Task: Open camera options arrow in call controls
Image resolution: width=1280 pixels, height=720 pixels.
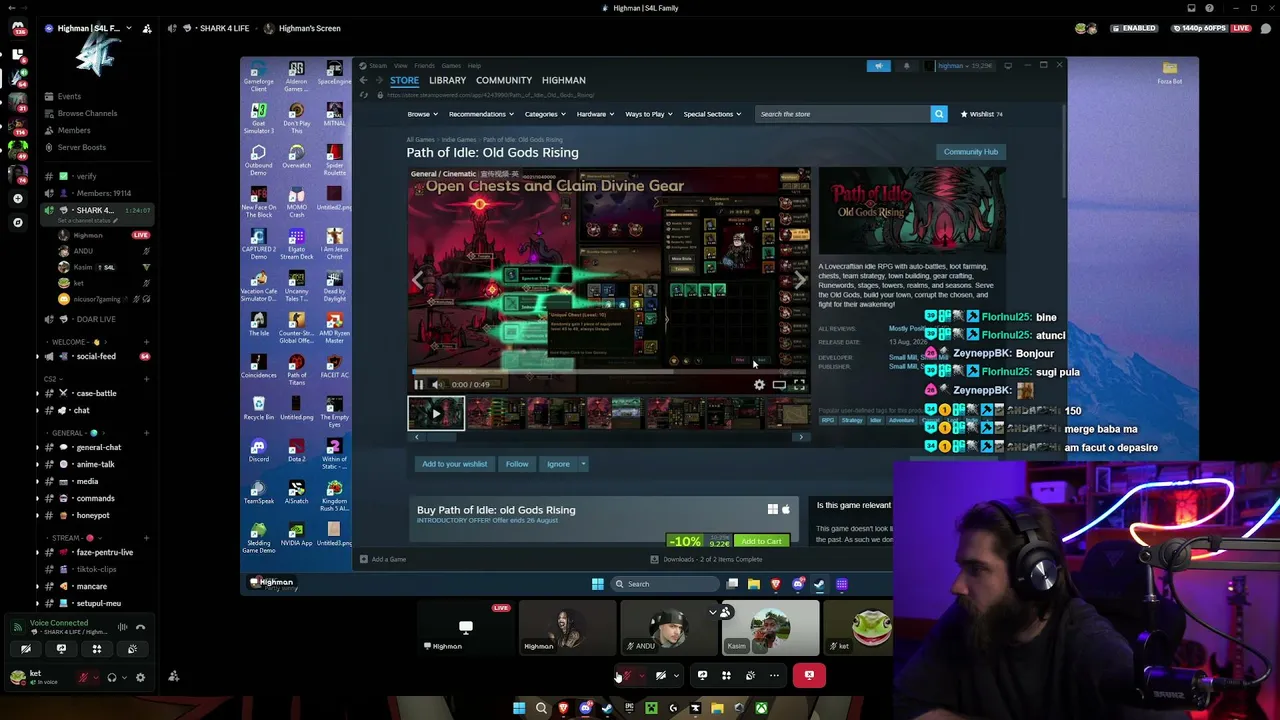Action: tap(676, 676)
